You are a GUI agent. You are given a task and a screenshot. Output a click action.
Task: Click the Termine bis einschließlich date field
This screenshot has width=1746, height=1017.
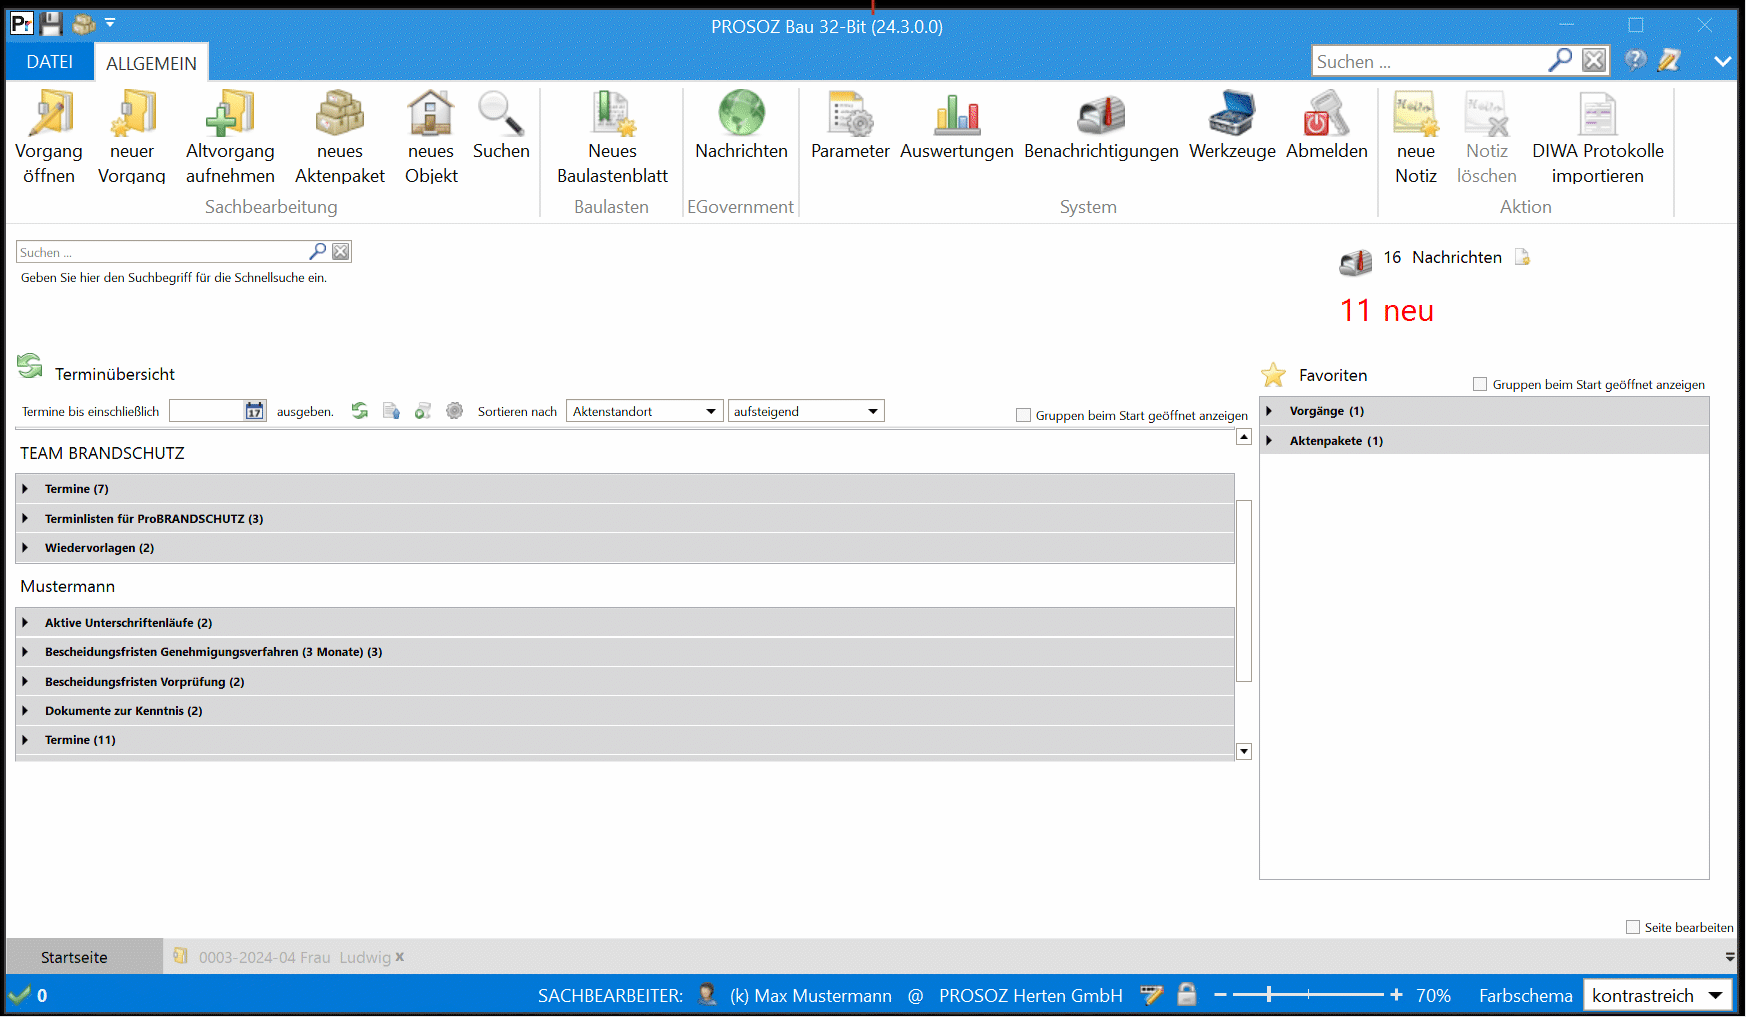(x=207, y=411)
